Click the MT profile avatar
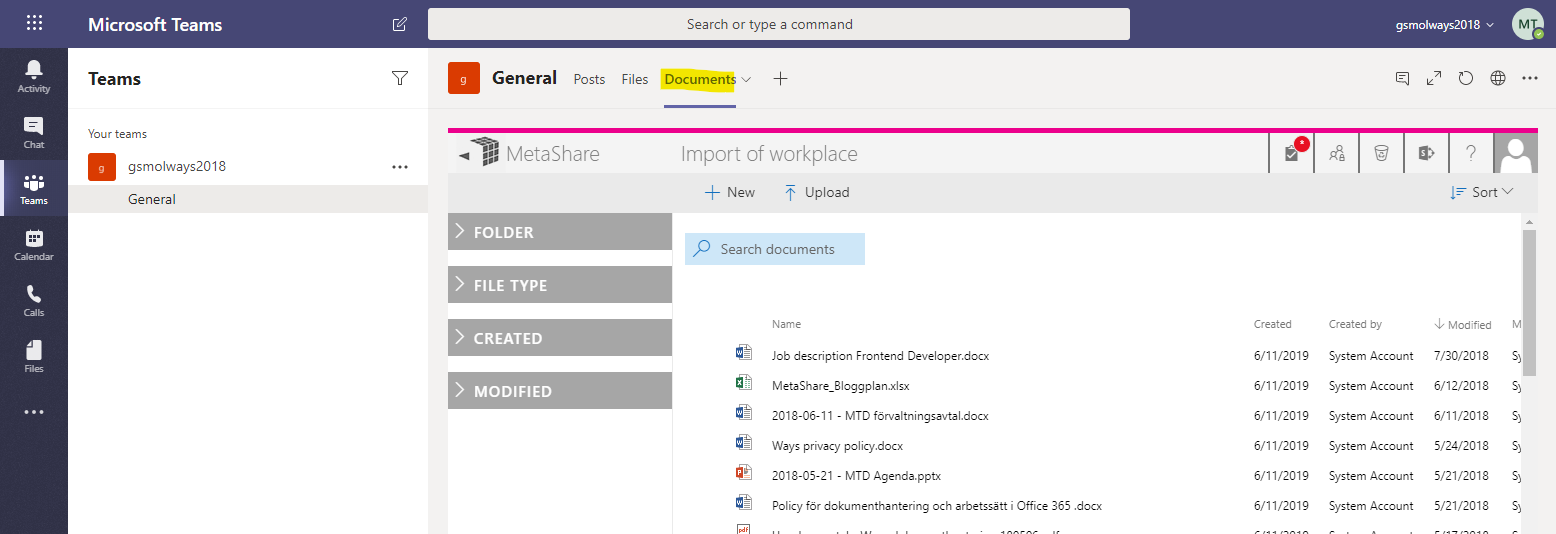Image resolution: width=1556 pixels, height=534 pixels. click(1528, 24)
